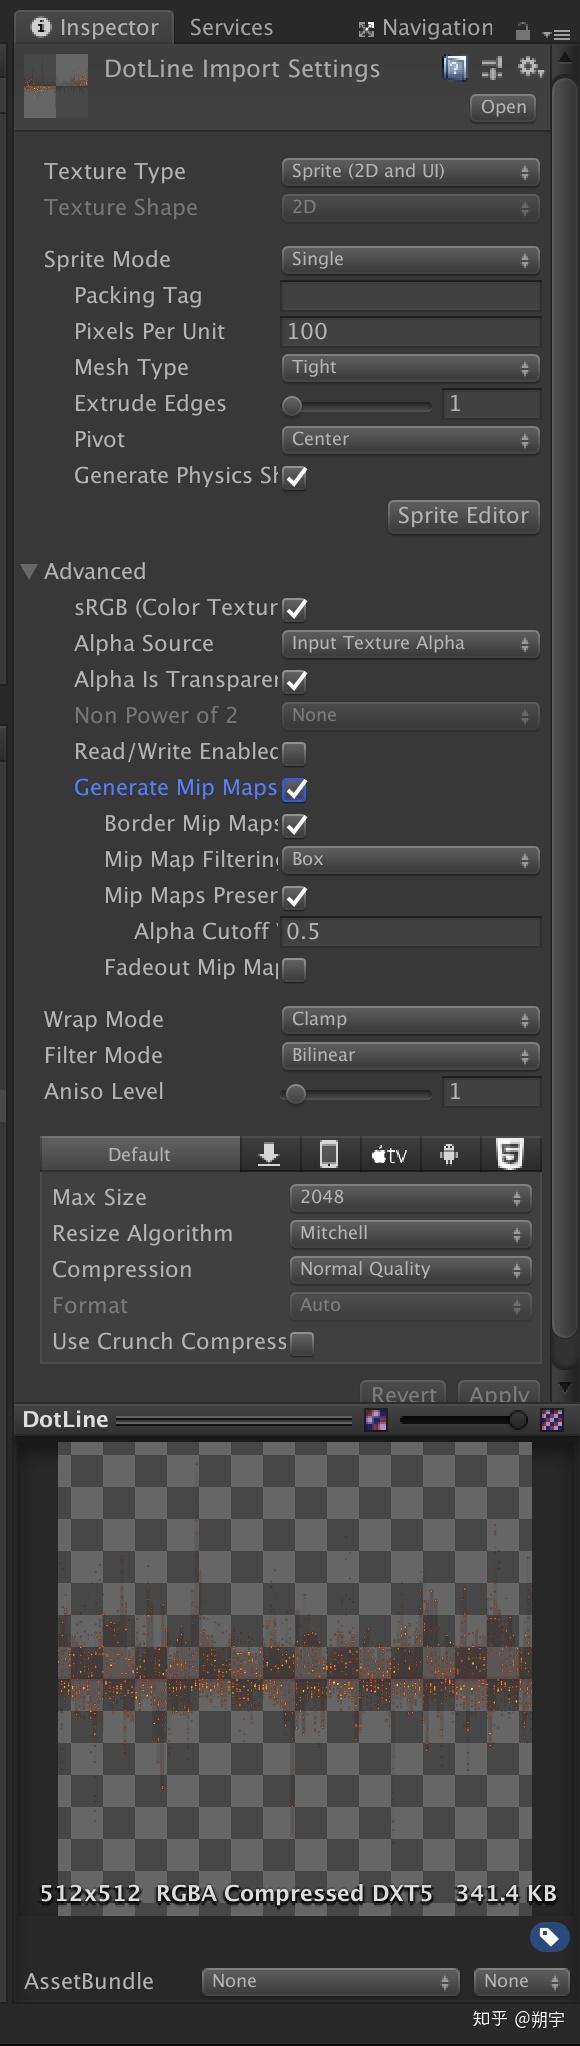Open the Sprite Editor
Screen dimensions: 580x2046
(463, 516)
